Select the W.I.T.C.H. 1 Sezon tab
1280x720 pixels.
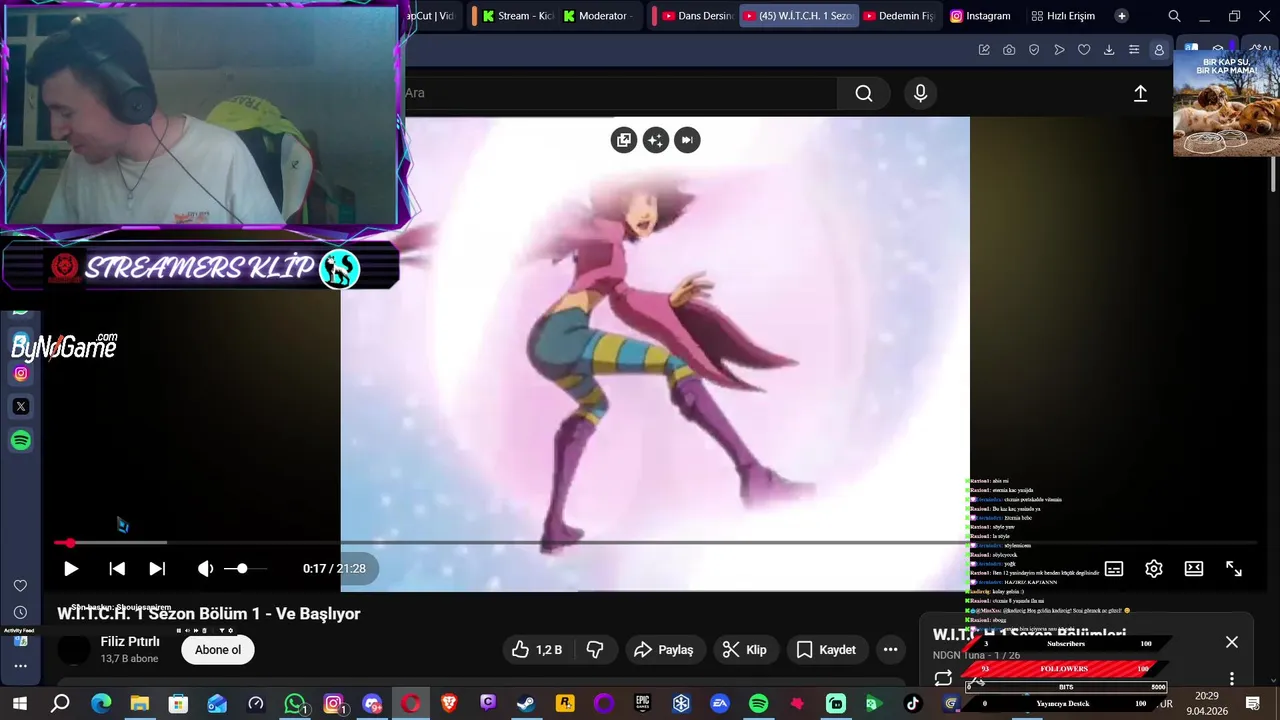pyautogui.click(x=799, y=16)
